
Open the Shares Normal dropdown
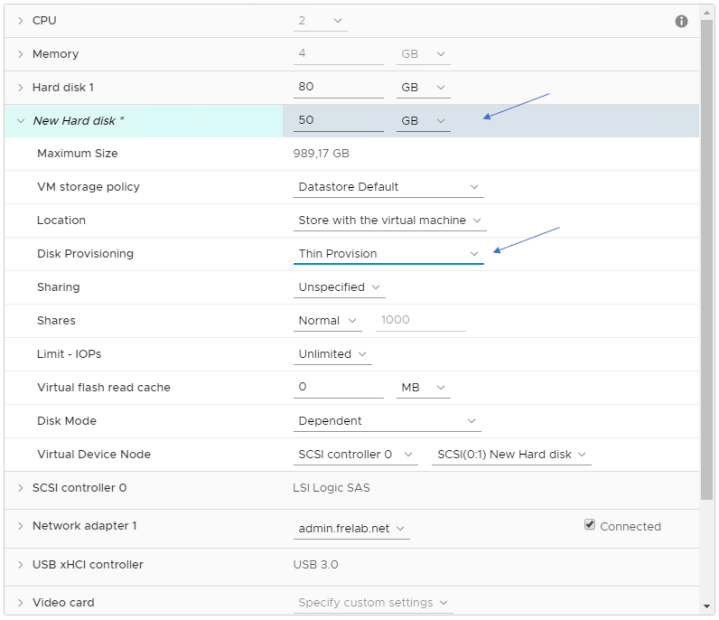click(x=329, y=321)
